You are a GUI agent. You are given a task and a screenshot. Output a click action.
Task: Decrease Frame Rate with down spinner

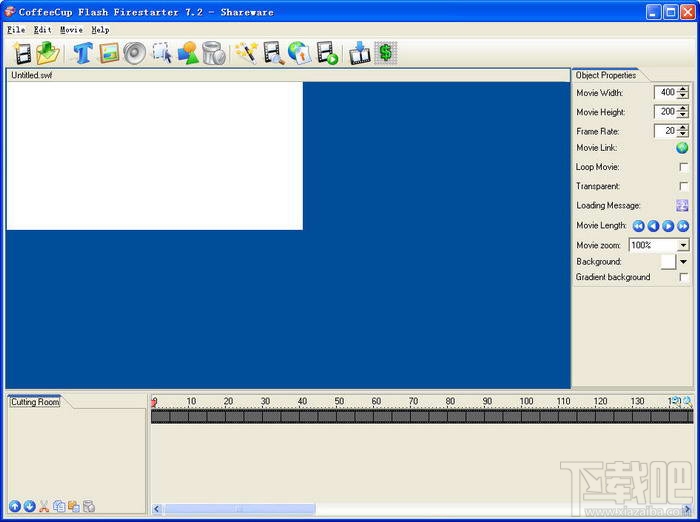click(683, 134)
